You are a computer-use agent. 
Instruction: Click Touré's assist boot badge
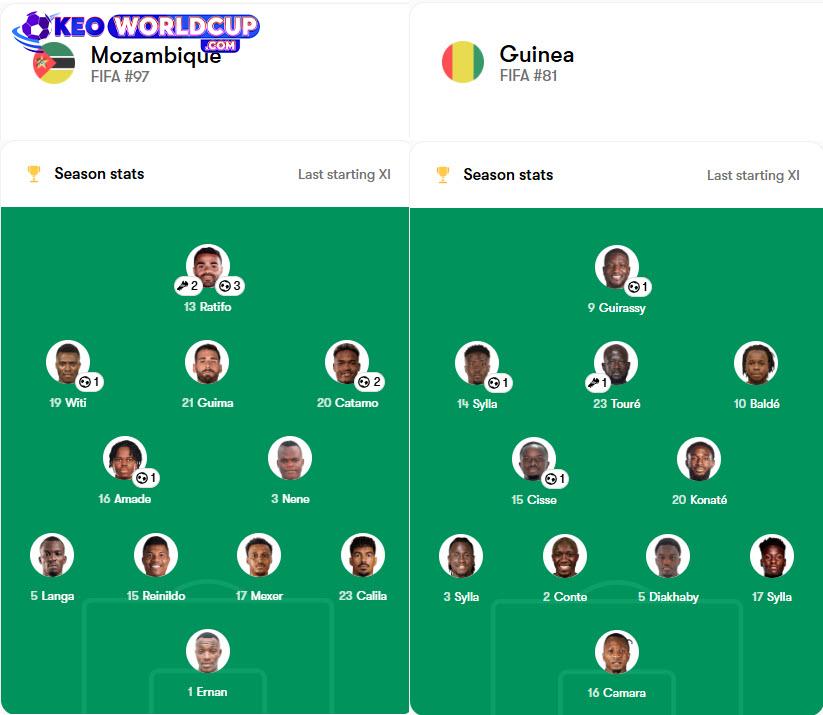(598, 383)
